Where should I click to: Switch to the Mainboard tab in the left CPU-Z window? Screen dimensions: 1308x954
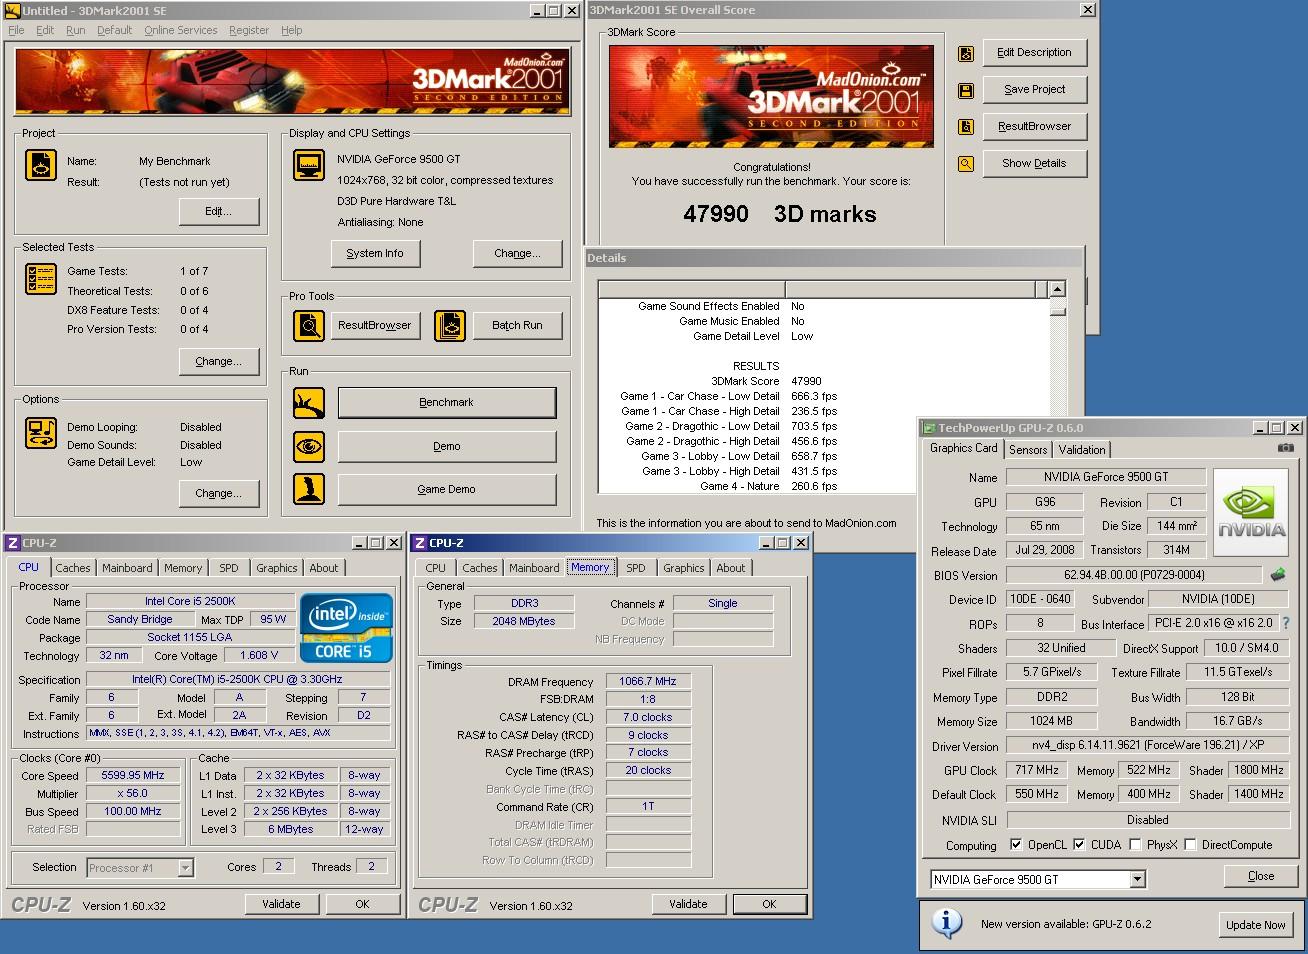point(127,568)
